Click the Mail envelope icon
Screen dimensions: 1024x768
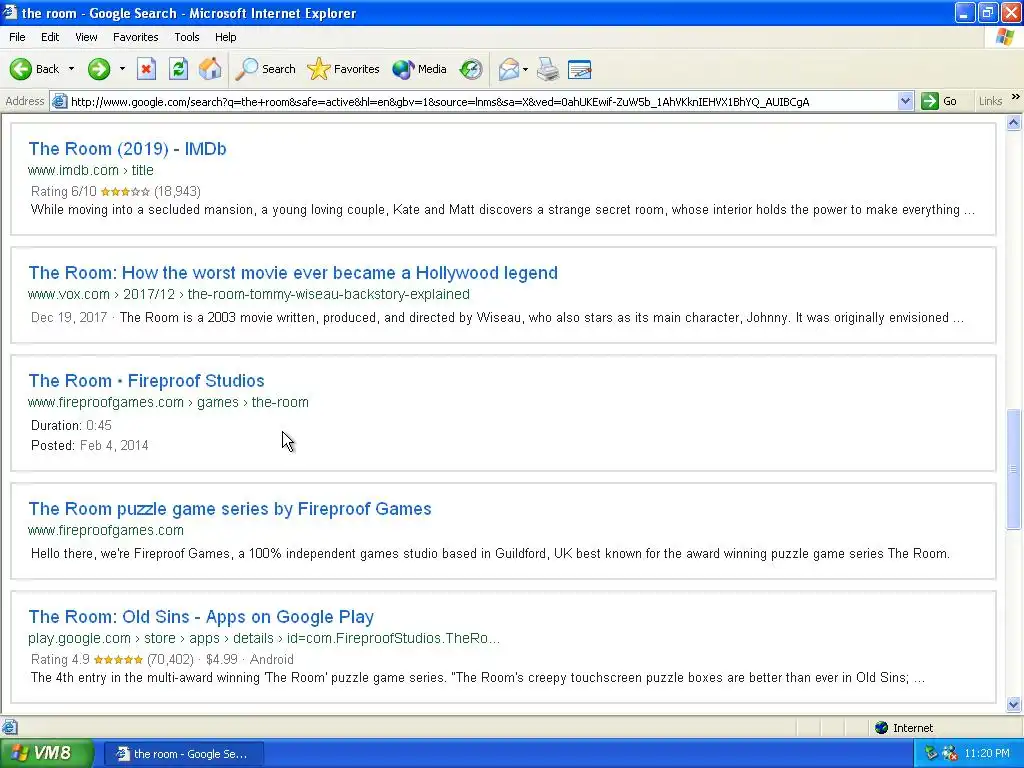click(508, 69)
